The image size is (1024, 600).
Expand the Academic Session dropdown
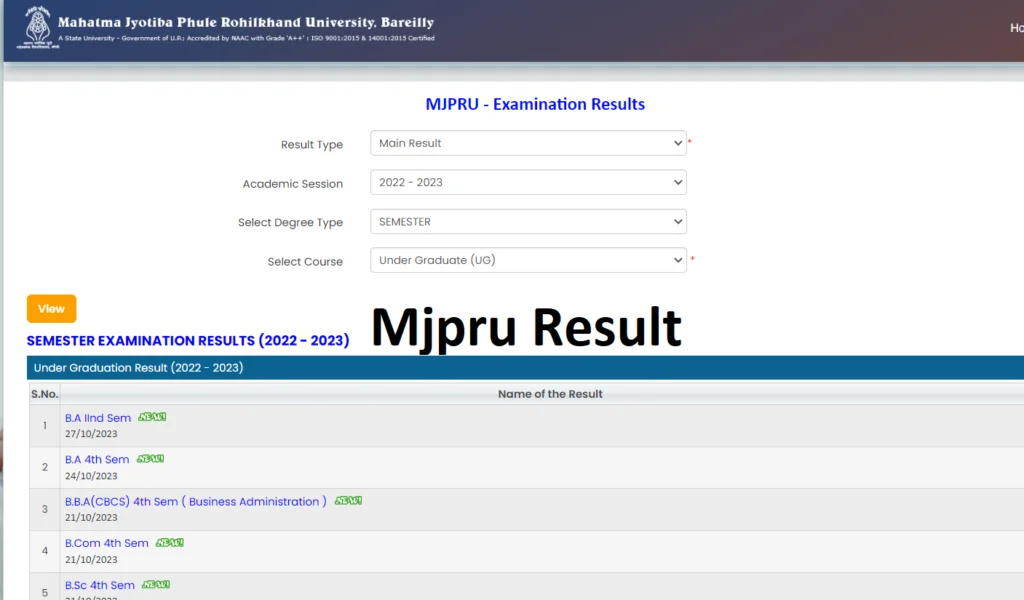(x=528, y=183)
